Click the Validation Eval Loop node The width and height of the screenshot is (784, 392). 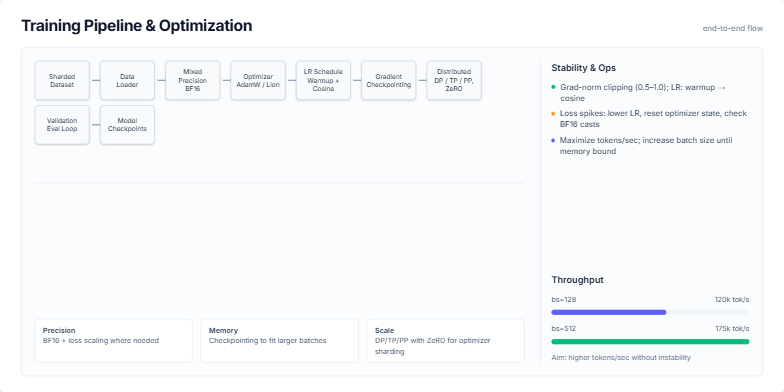62,124
